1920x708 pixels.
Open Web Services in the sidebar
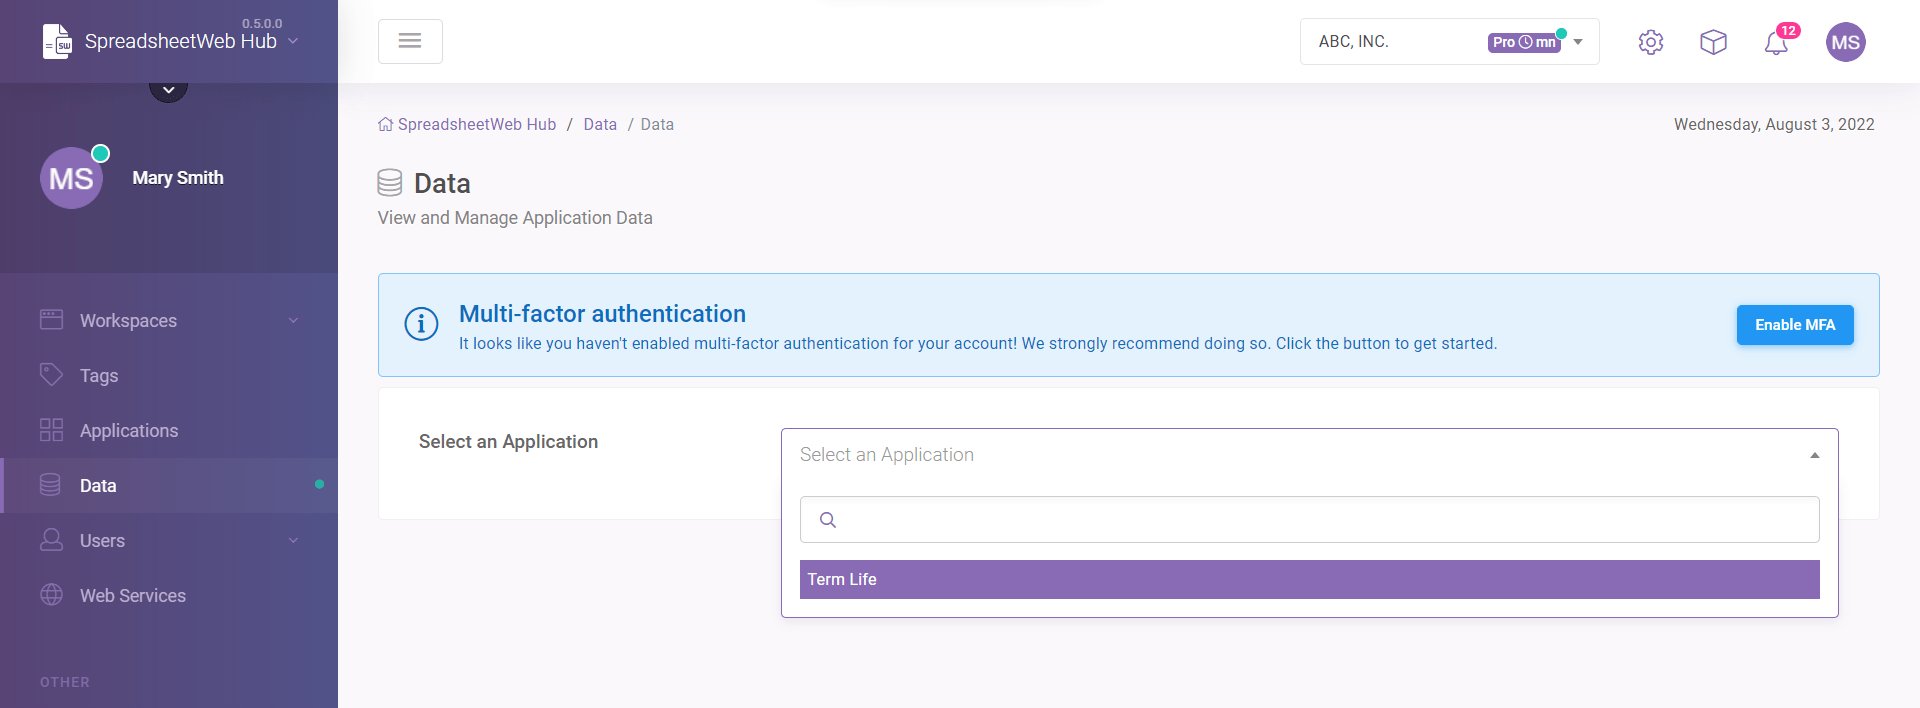(132, 596)
